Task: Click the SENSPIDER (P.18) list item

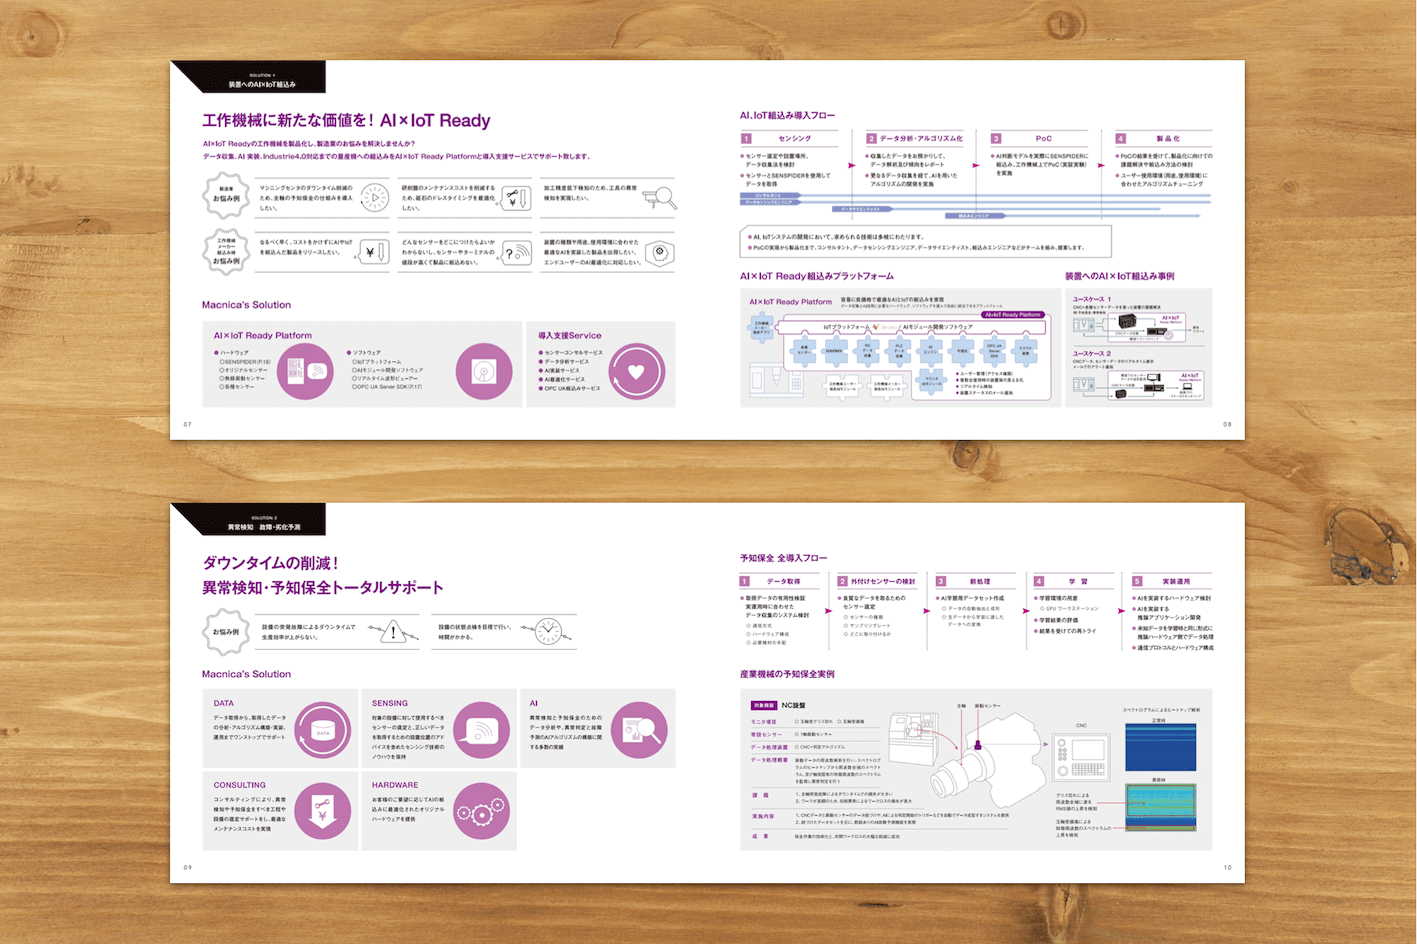Action: [244, 361]
